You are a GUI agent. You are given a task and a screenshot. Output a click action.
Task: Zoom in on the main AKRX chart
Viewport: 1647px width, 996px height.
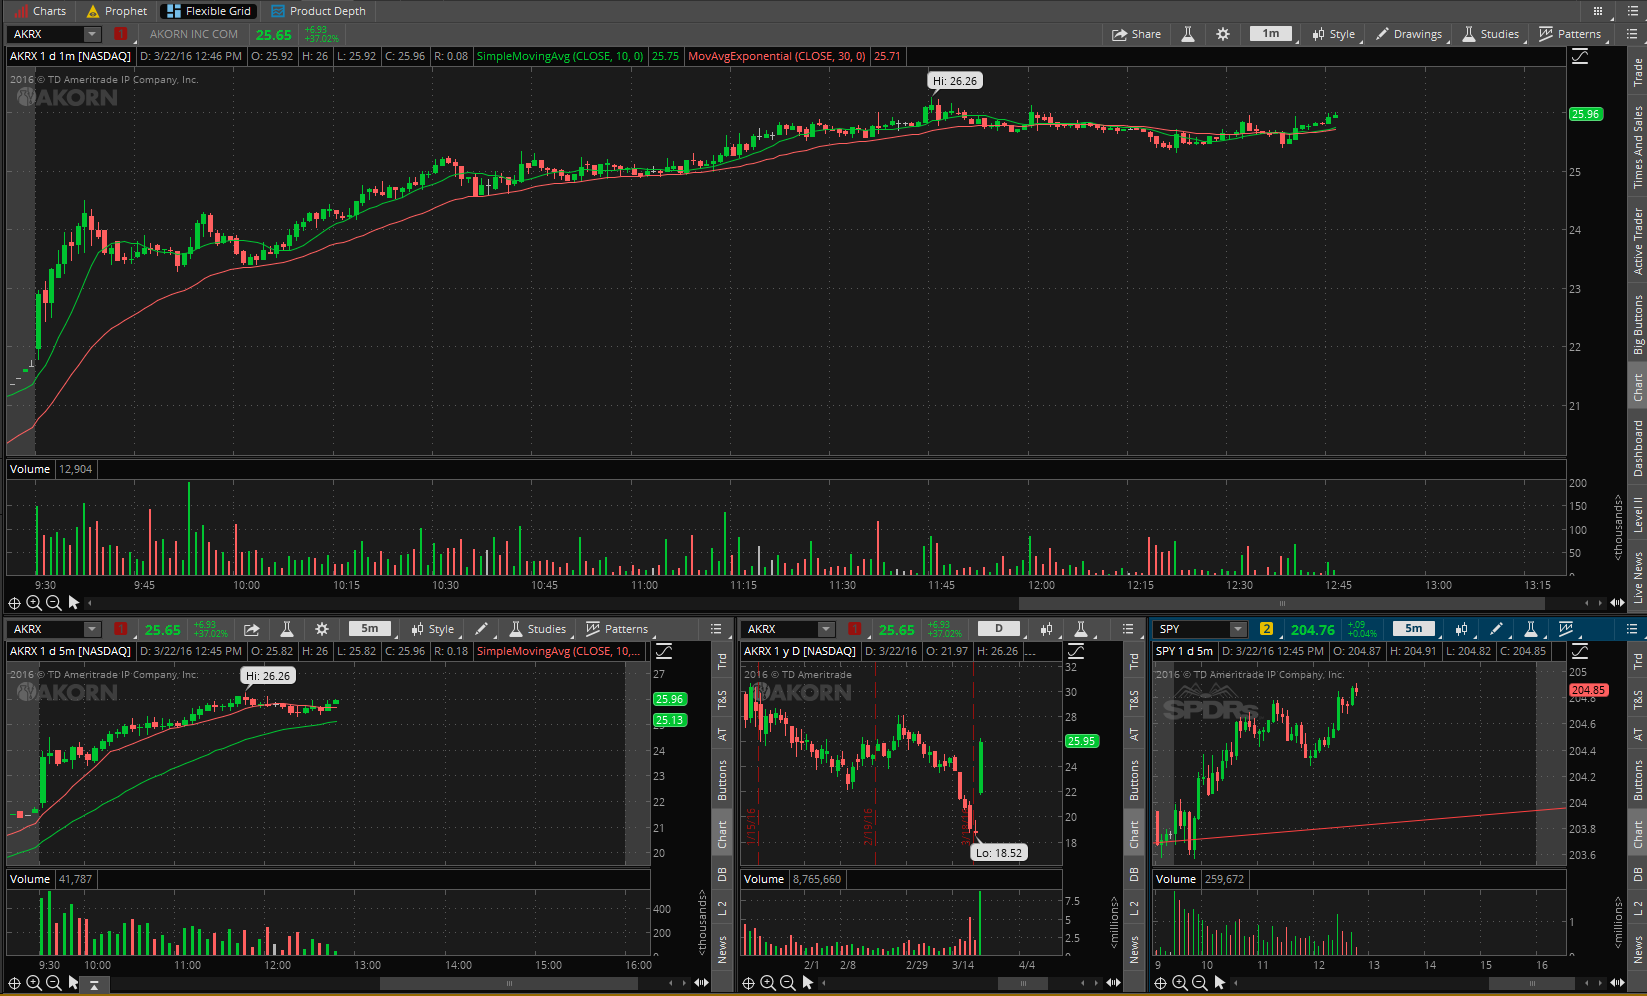(x=34, y=603)
